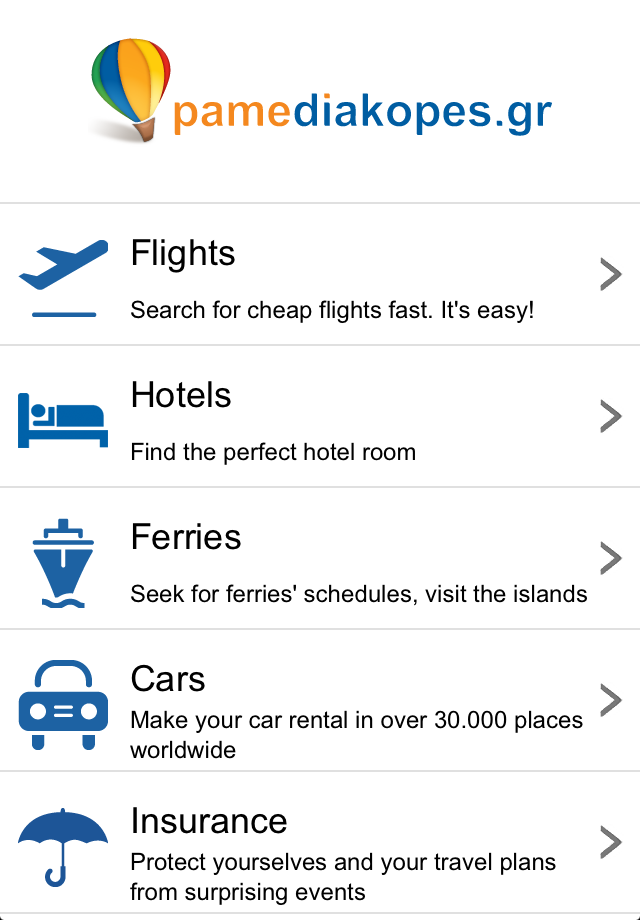Viewport: 640px width, 920px height.
Task: Tap the ship Ferries icon
Action: pos(63,561)
